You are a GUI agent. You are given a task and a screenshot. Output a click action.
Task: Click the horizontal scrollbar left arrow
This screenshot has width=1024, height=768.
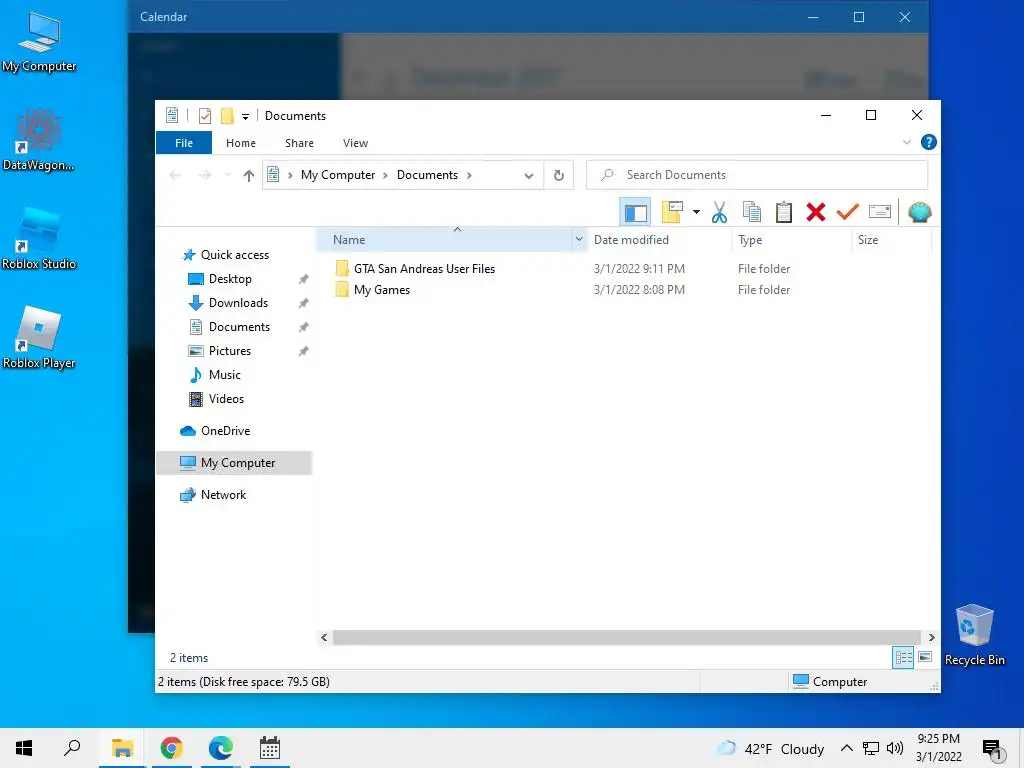(324, 637)
